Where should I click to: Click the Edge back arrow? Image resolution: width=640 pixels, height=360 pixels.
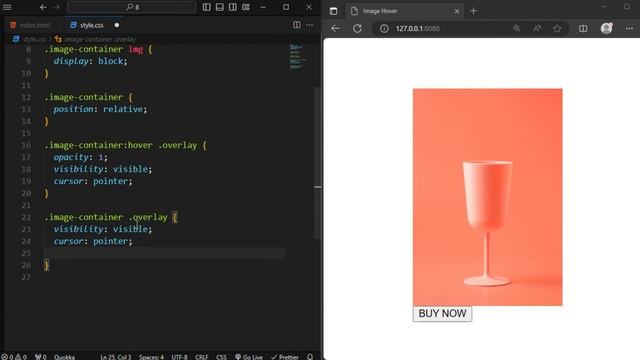click(336, 29)
